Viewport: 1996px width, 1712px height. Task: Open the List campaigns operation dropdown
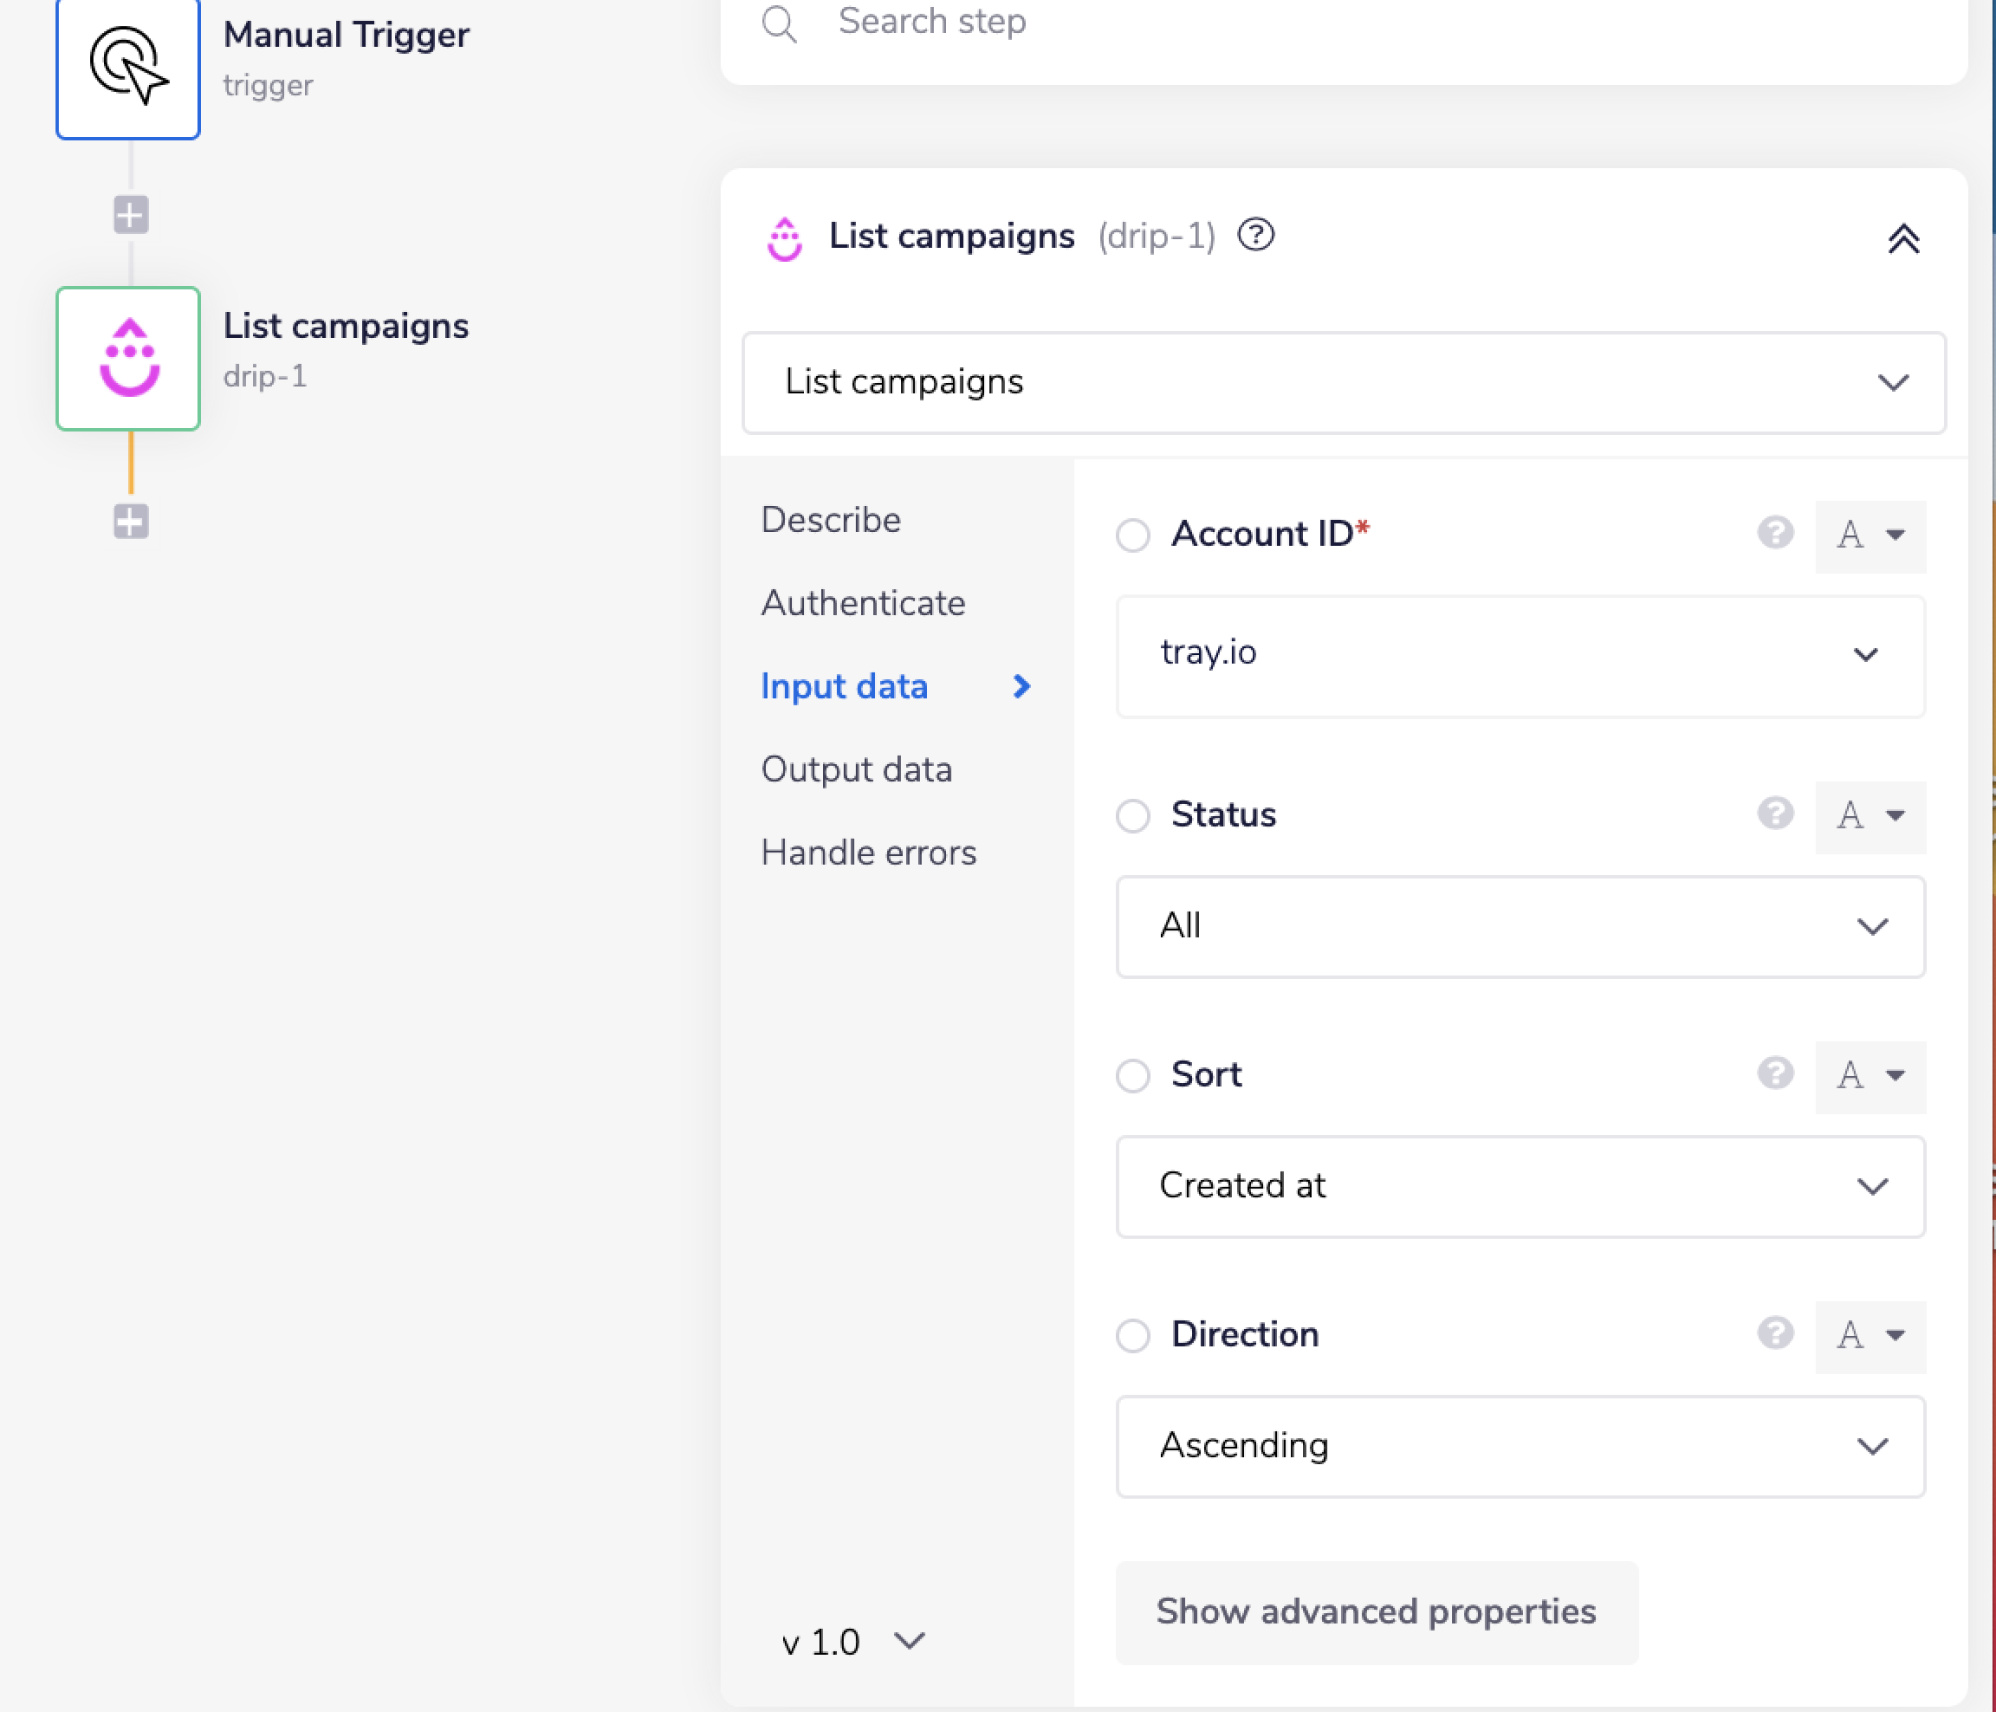[x=1343, y=382]
